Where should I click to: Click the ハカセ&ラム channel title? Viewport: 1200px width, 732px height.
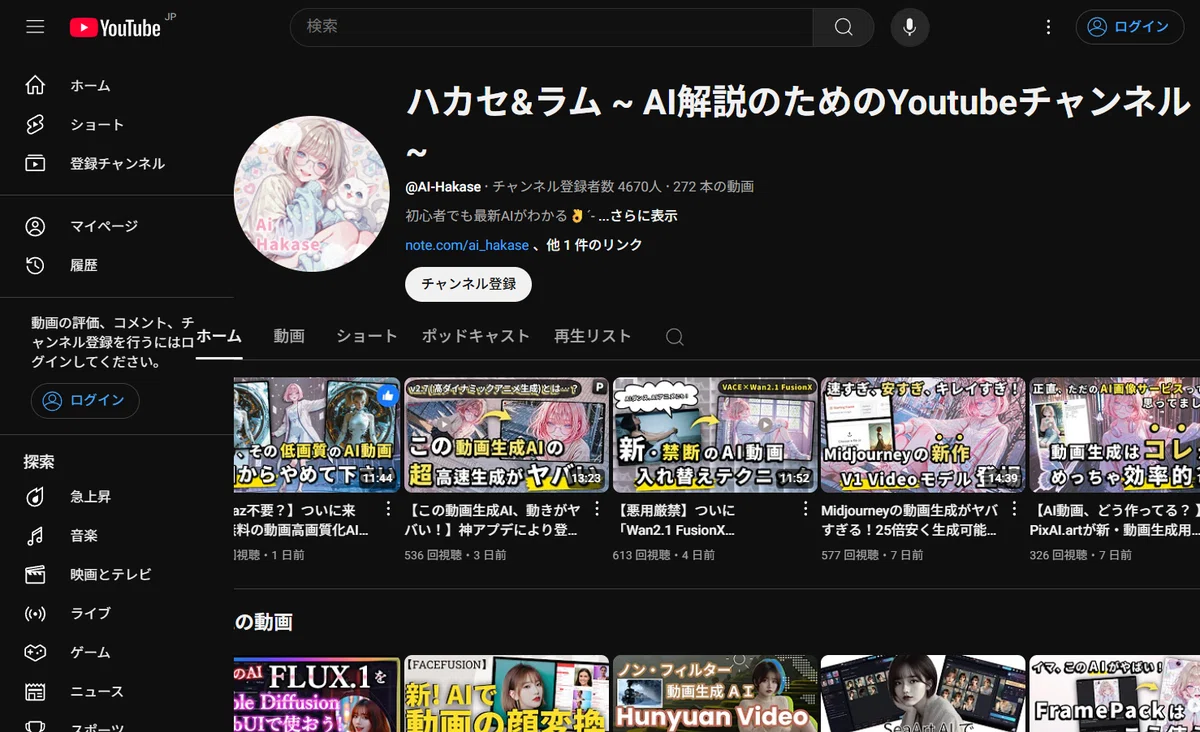pyautogui.click(x=798, y=124)
